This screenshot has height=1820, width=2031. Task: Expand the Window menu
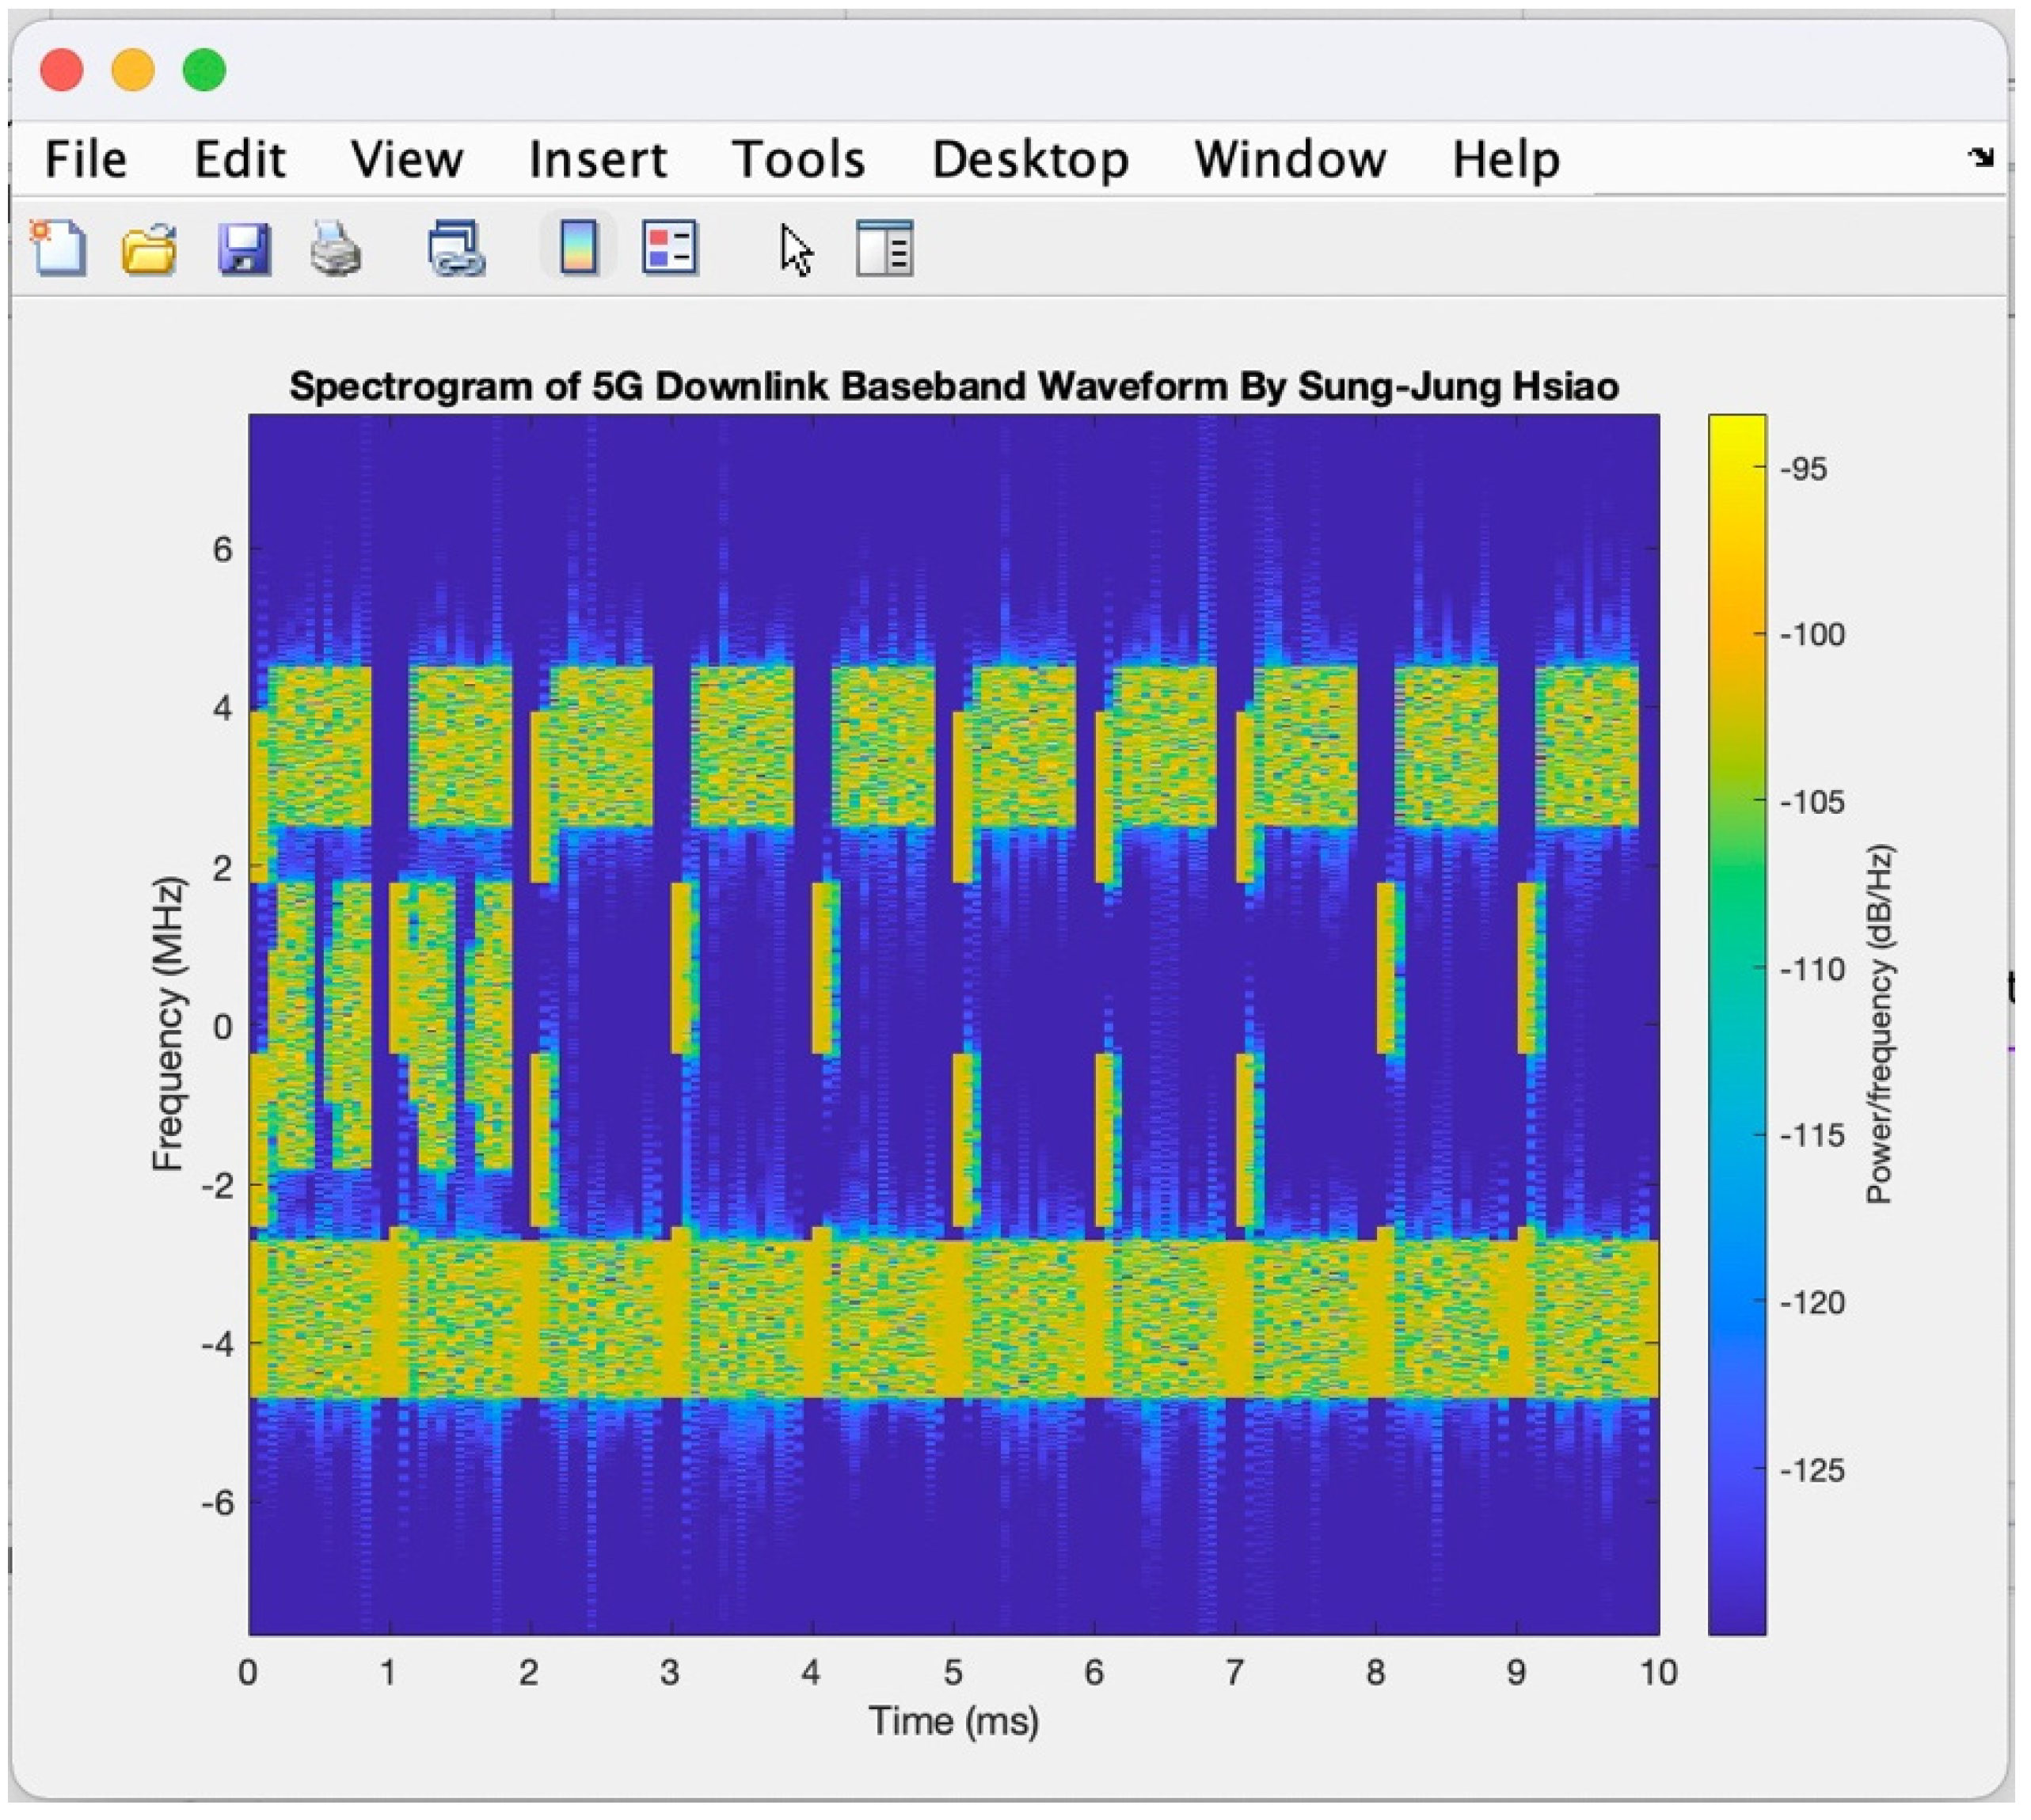point(1290,160)
